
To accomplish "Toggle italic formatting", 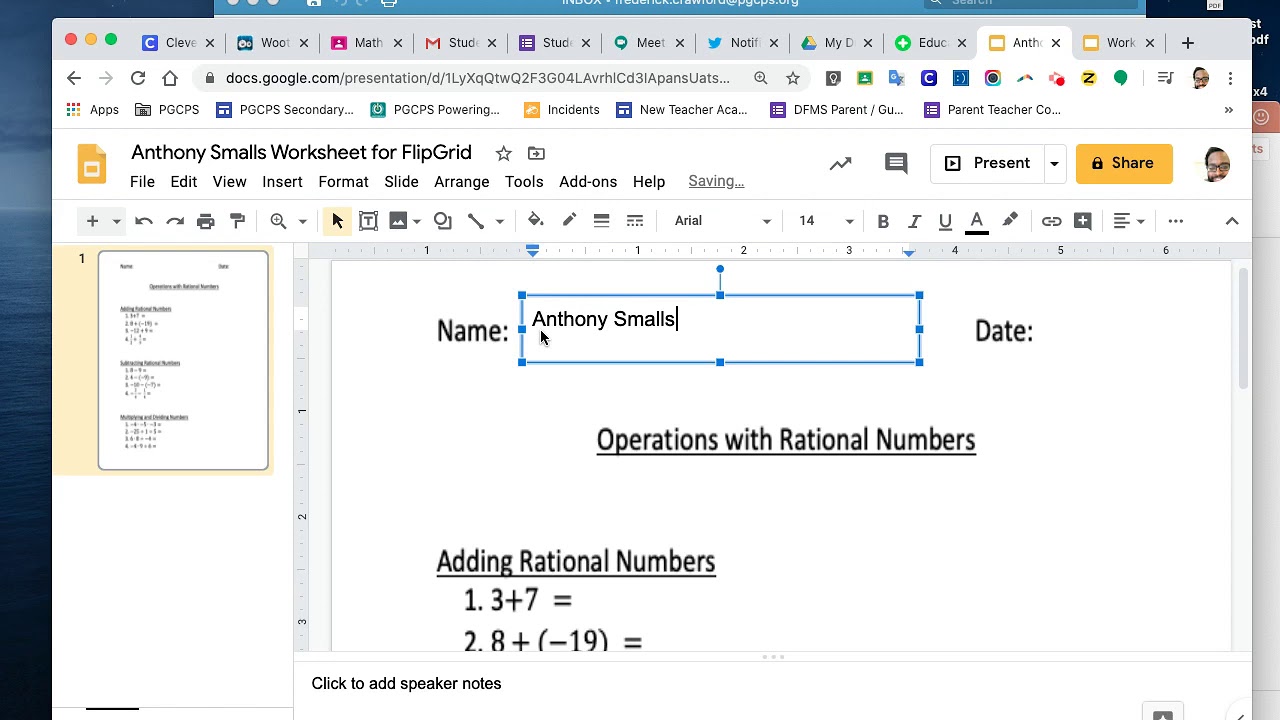I will [x=914, y=221].
